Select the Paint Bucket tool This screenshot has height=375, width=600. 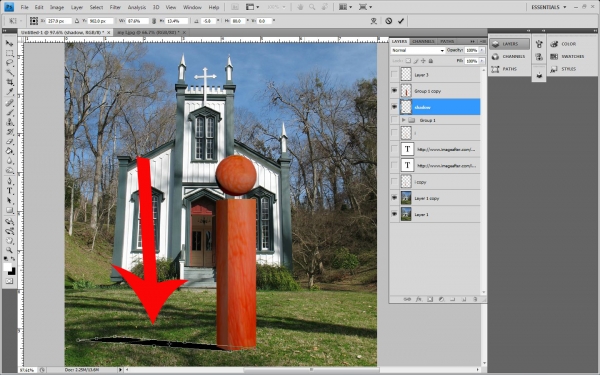click(9, 151)
